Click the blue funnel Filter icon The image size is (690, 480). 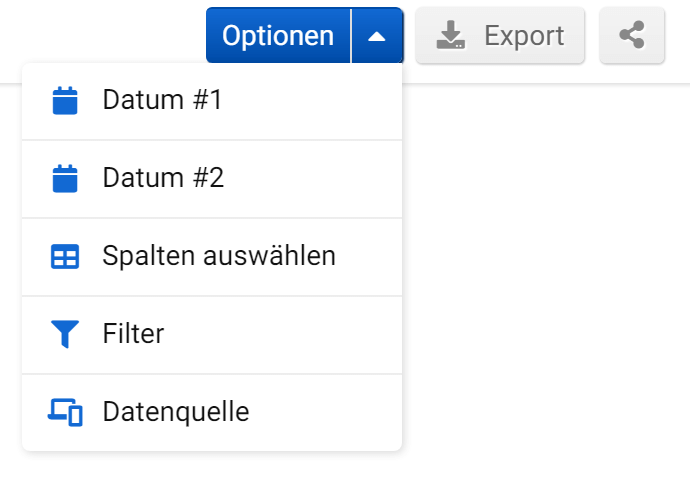(65, 334)
